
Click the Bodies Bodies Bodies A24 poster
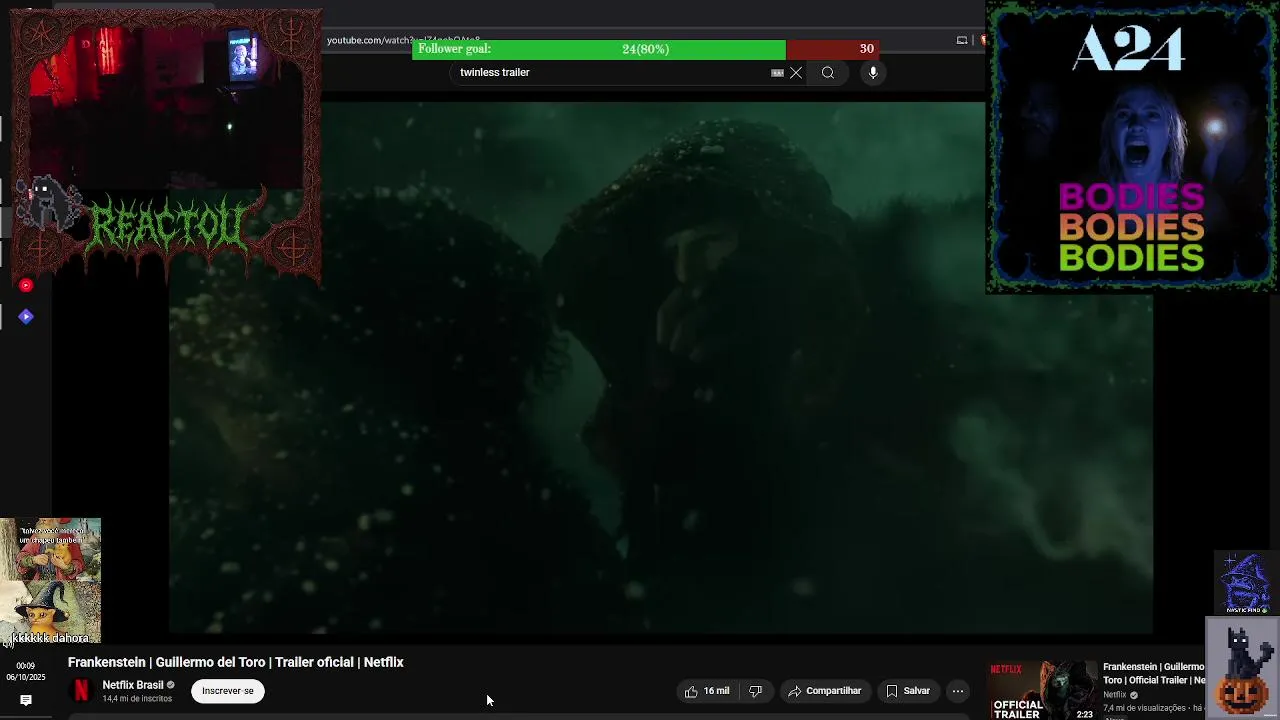pos(1131,147)
